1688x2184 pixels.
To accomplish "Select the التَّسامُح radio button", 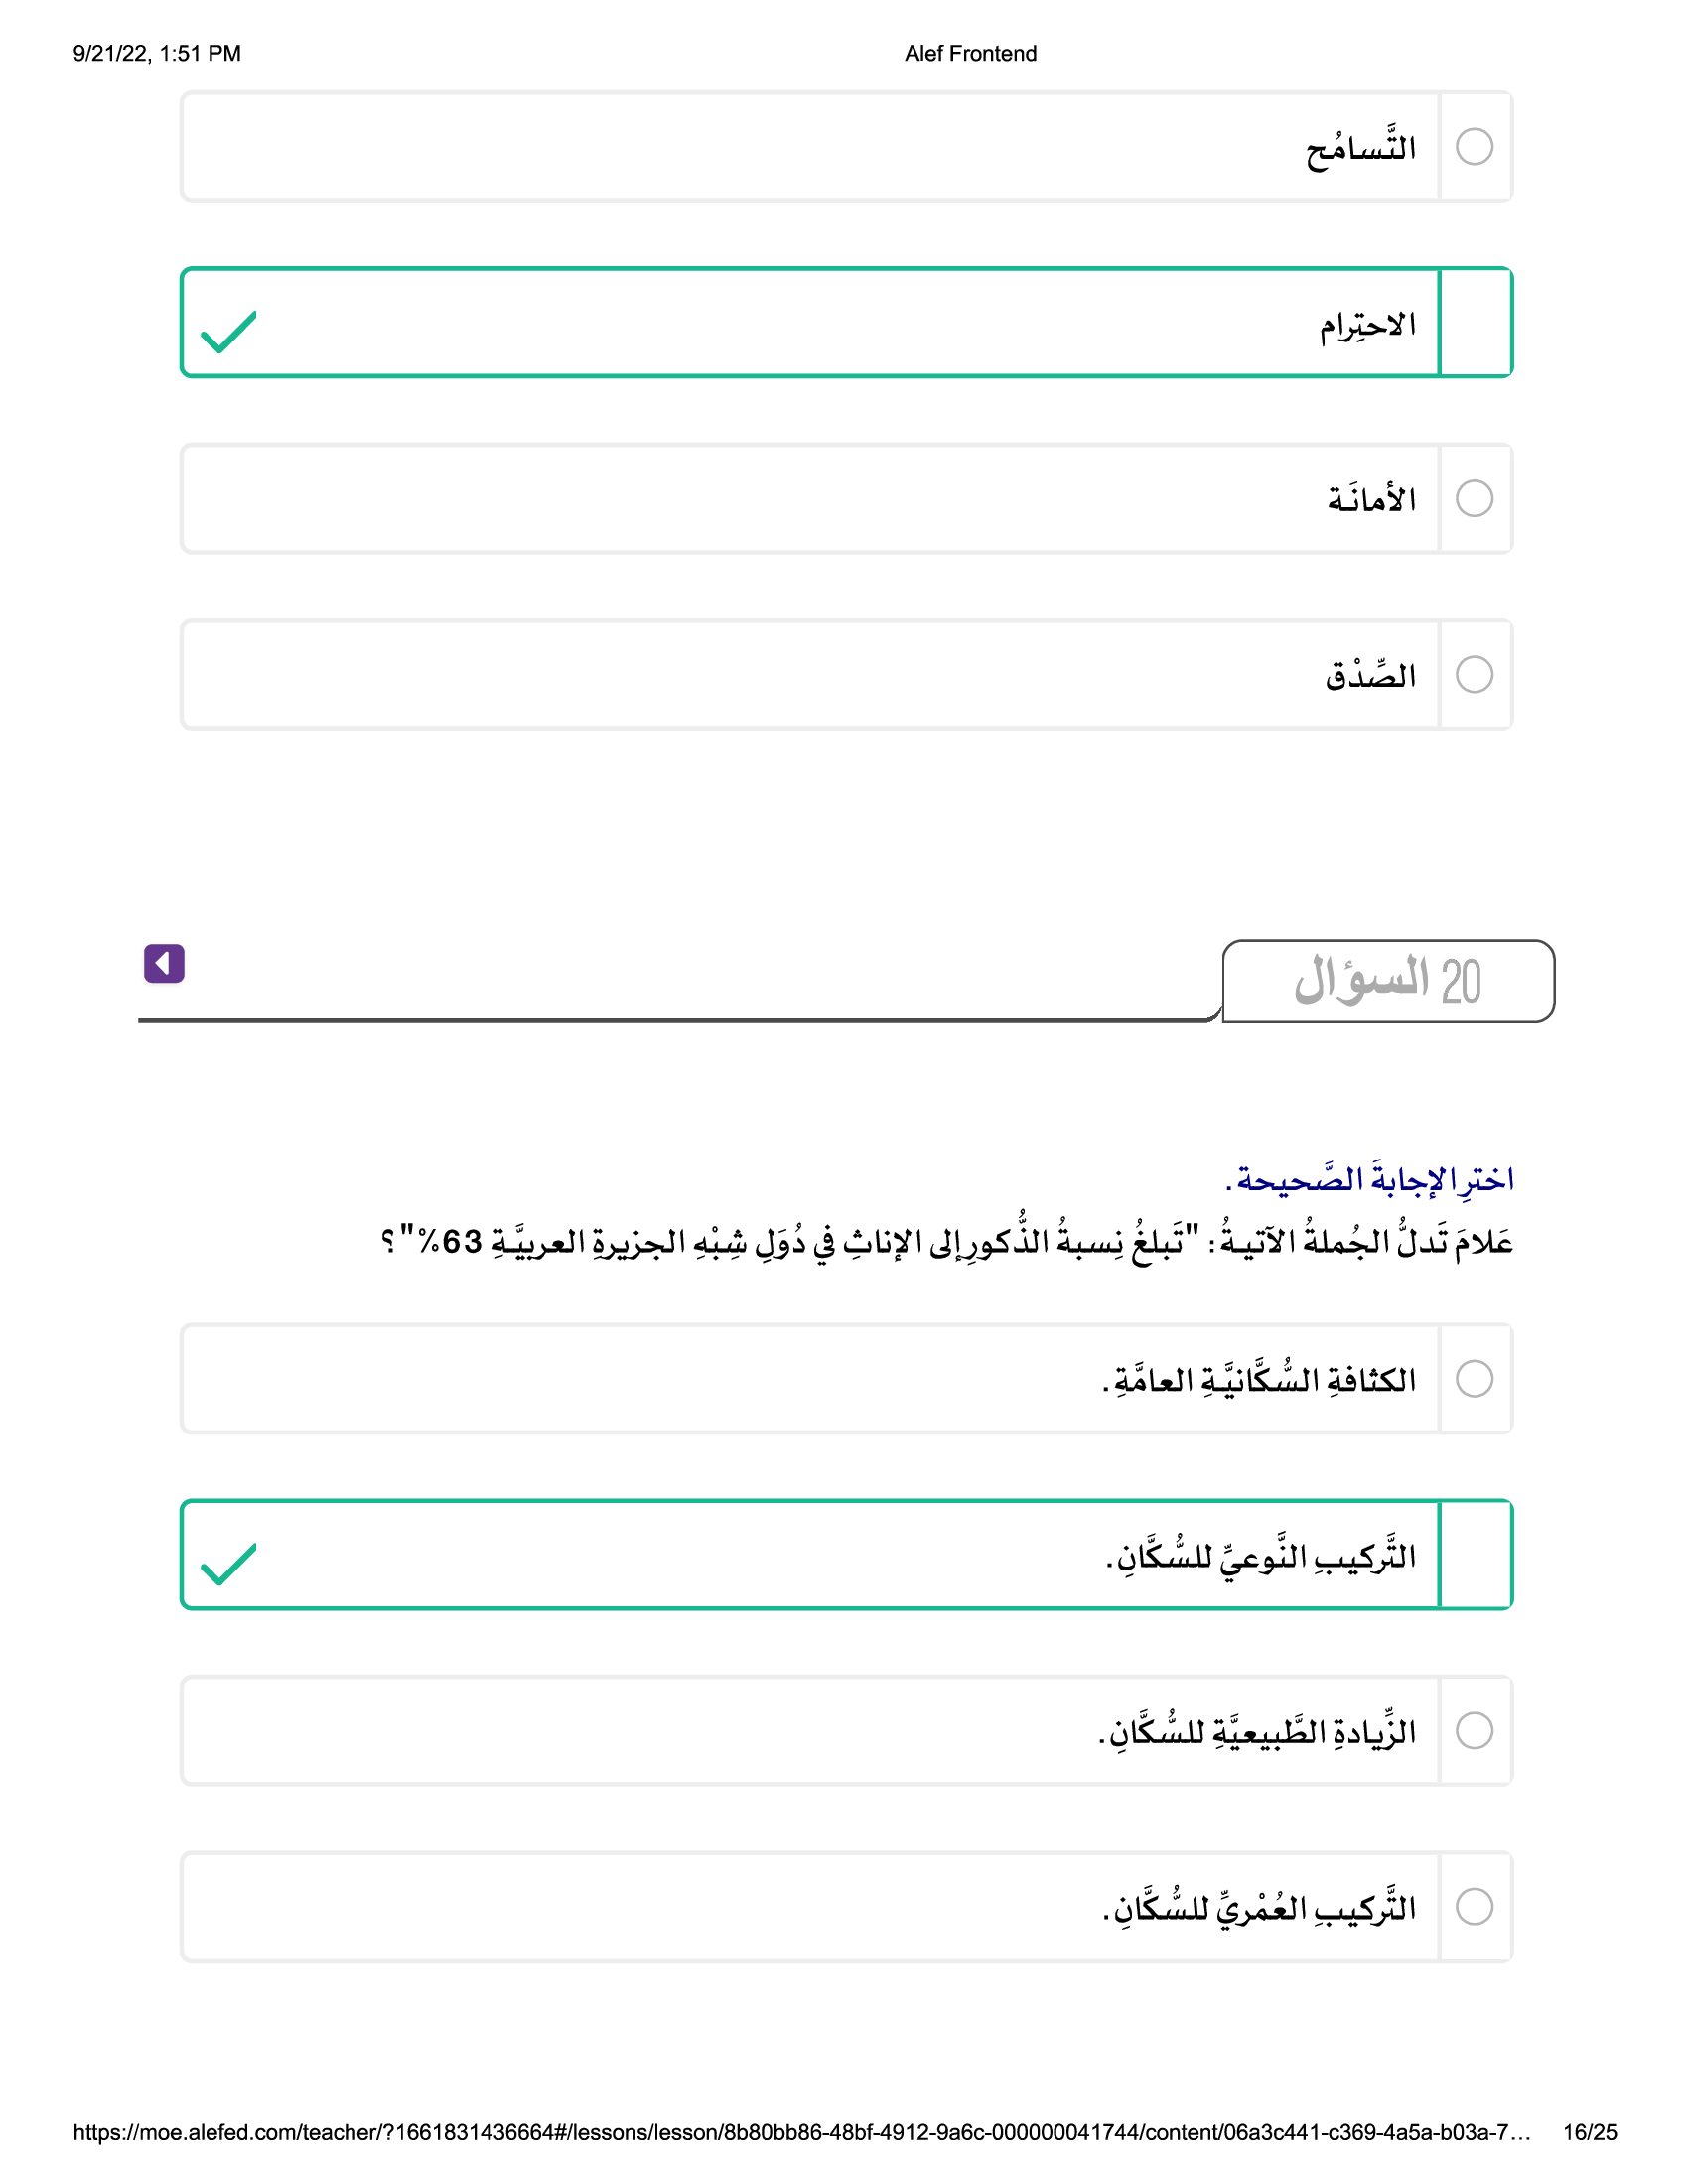I will (x=1474, y=147).
